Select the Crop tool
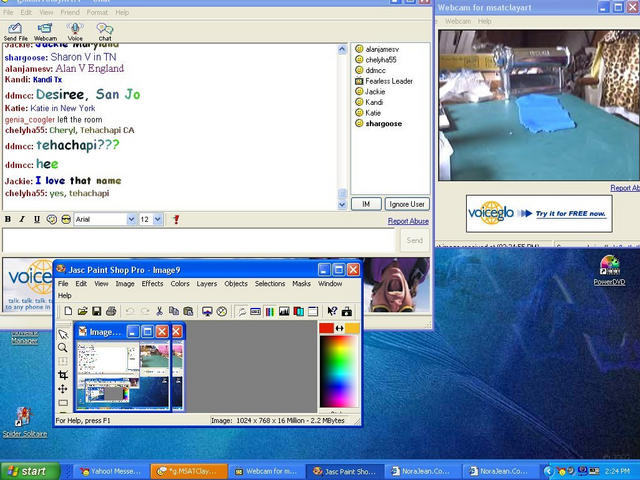The height and width of the screenshot is (480, 640). [63, 375]
